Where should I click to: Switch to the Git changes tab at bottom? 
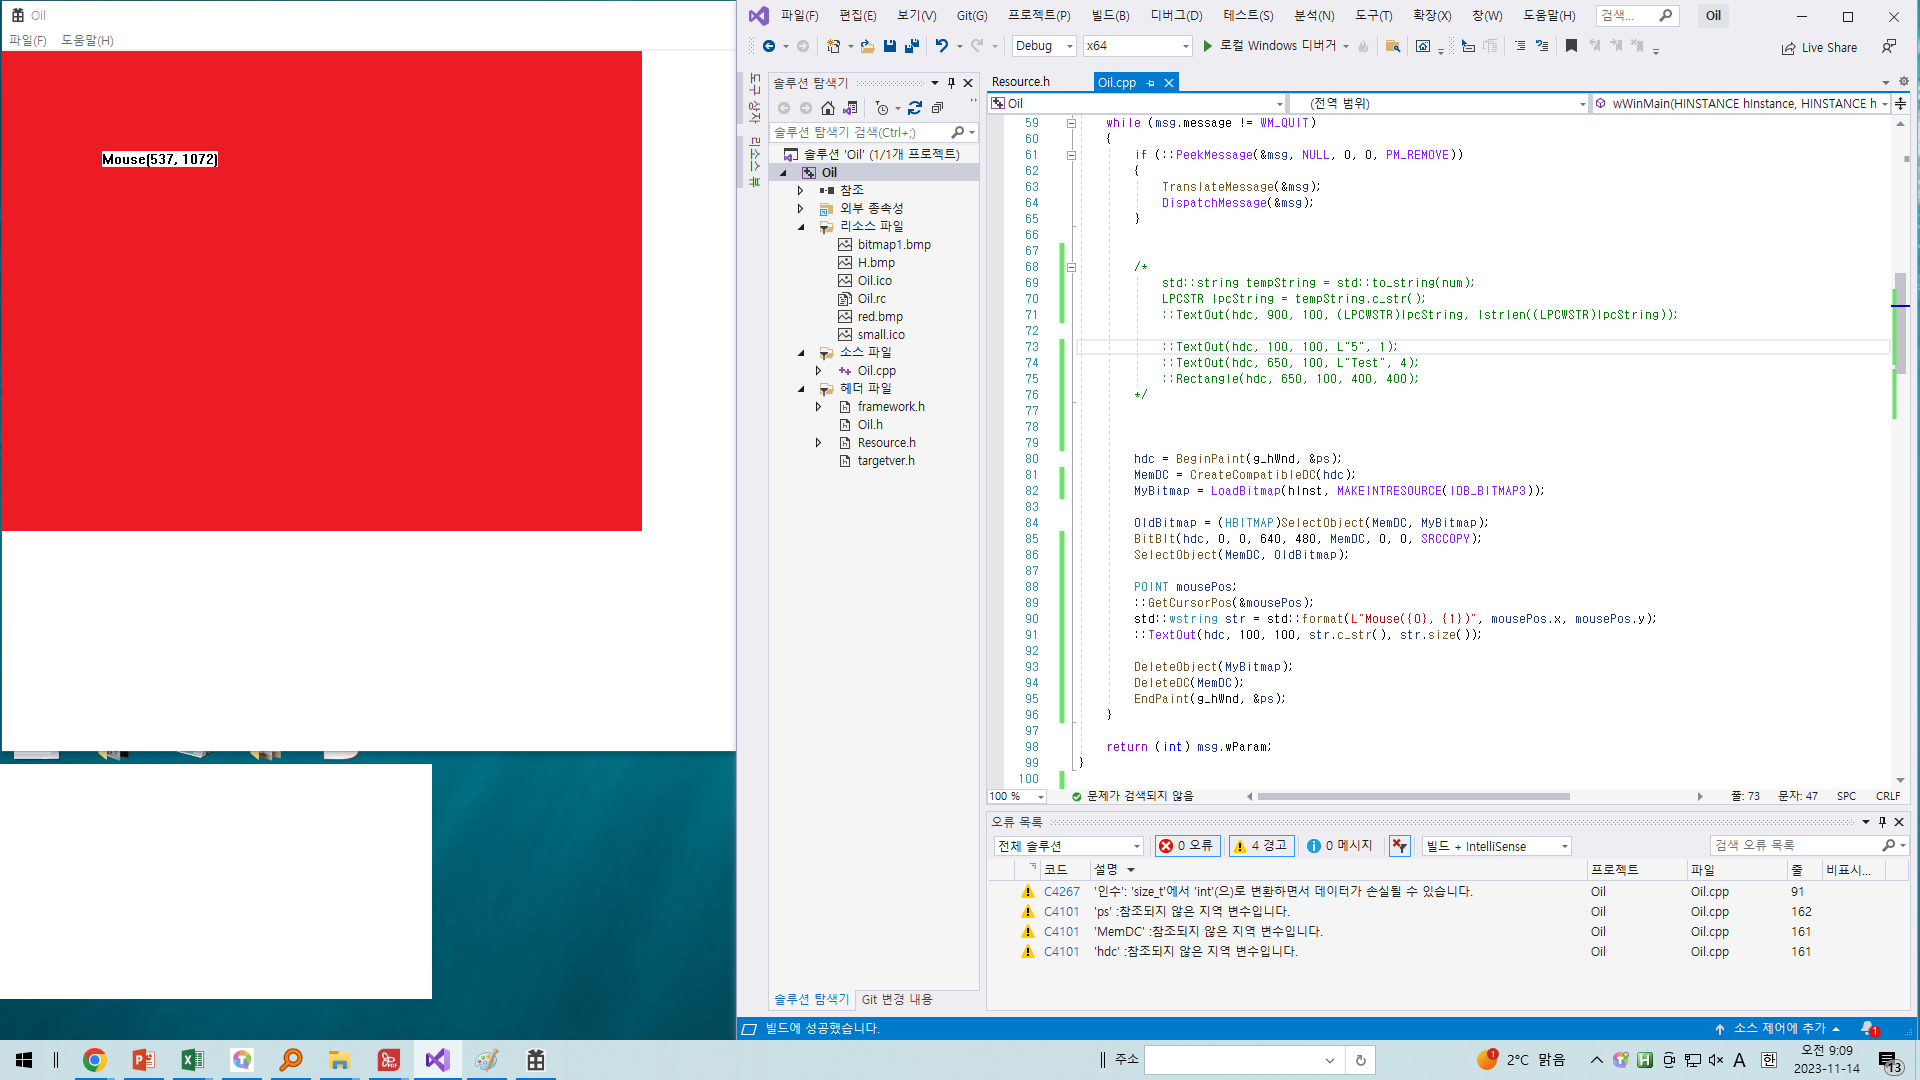(896, 999)
